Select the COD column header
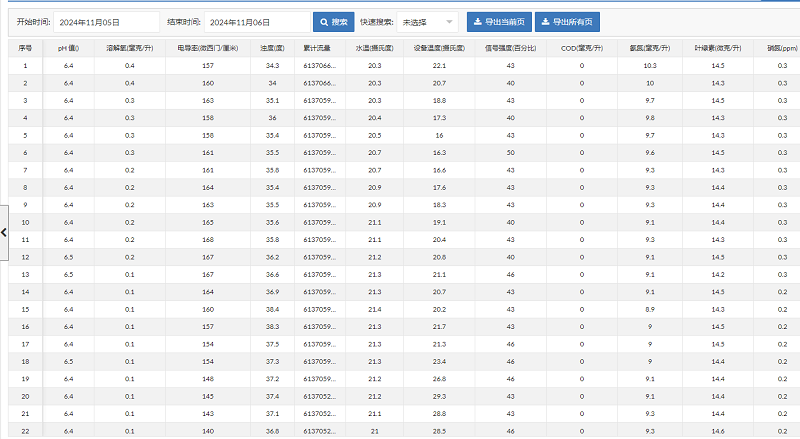 [581, 47]
